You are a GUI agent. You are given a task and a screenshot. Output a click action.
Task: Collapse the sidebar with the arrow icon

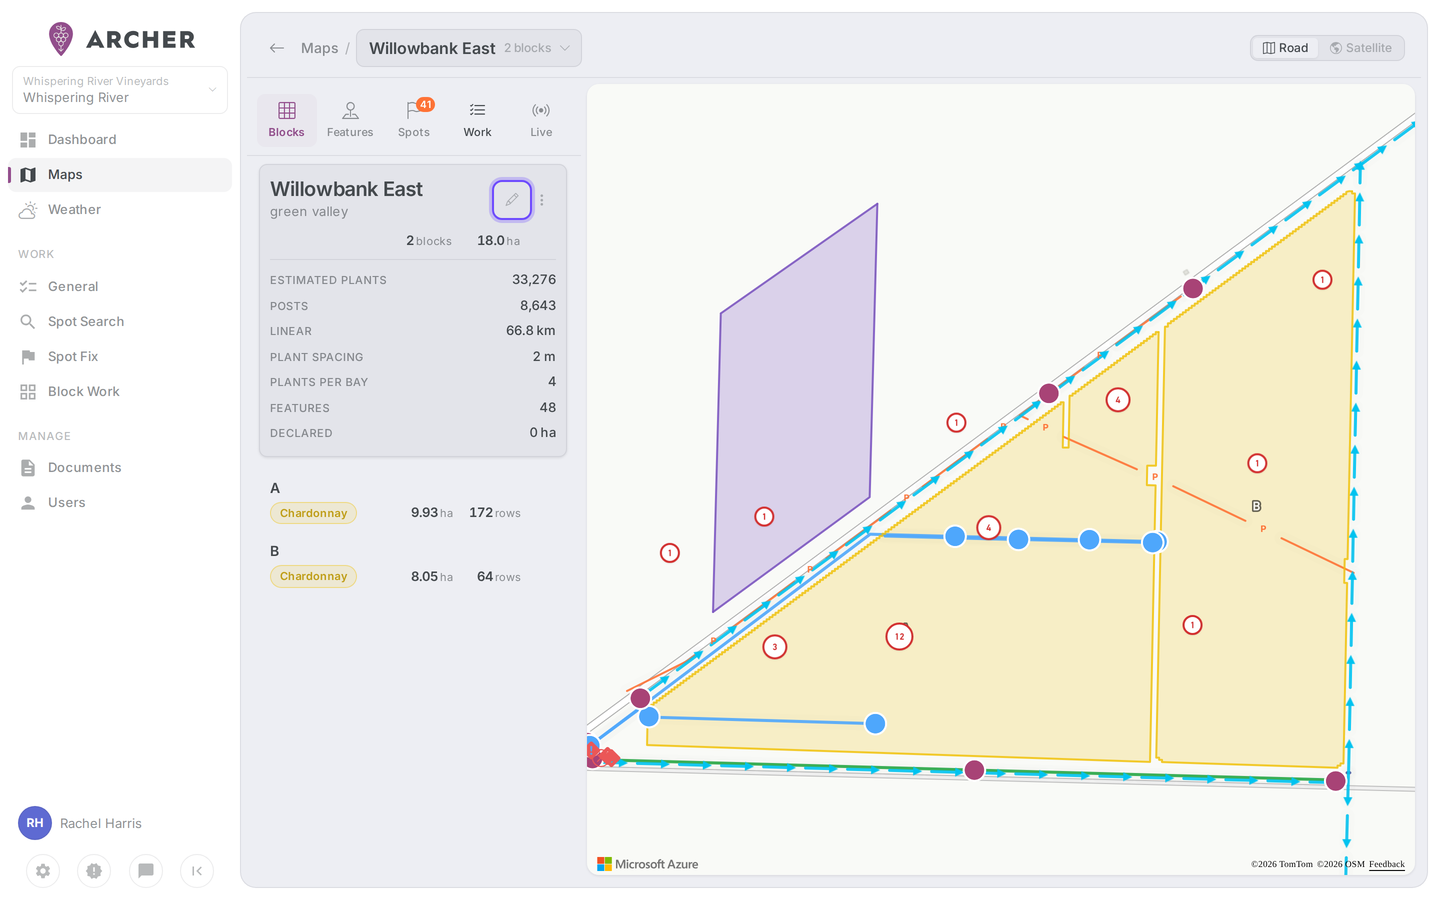click(x=197, y=871)
